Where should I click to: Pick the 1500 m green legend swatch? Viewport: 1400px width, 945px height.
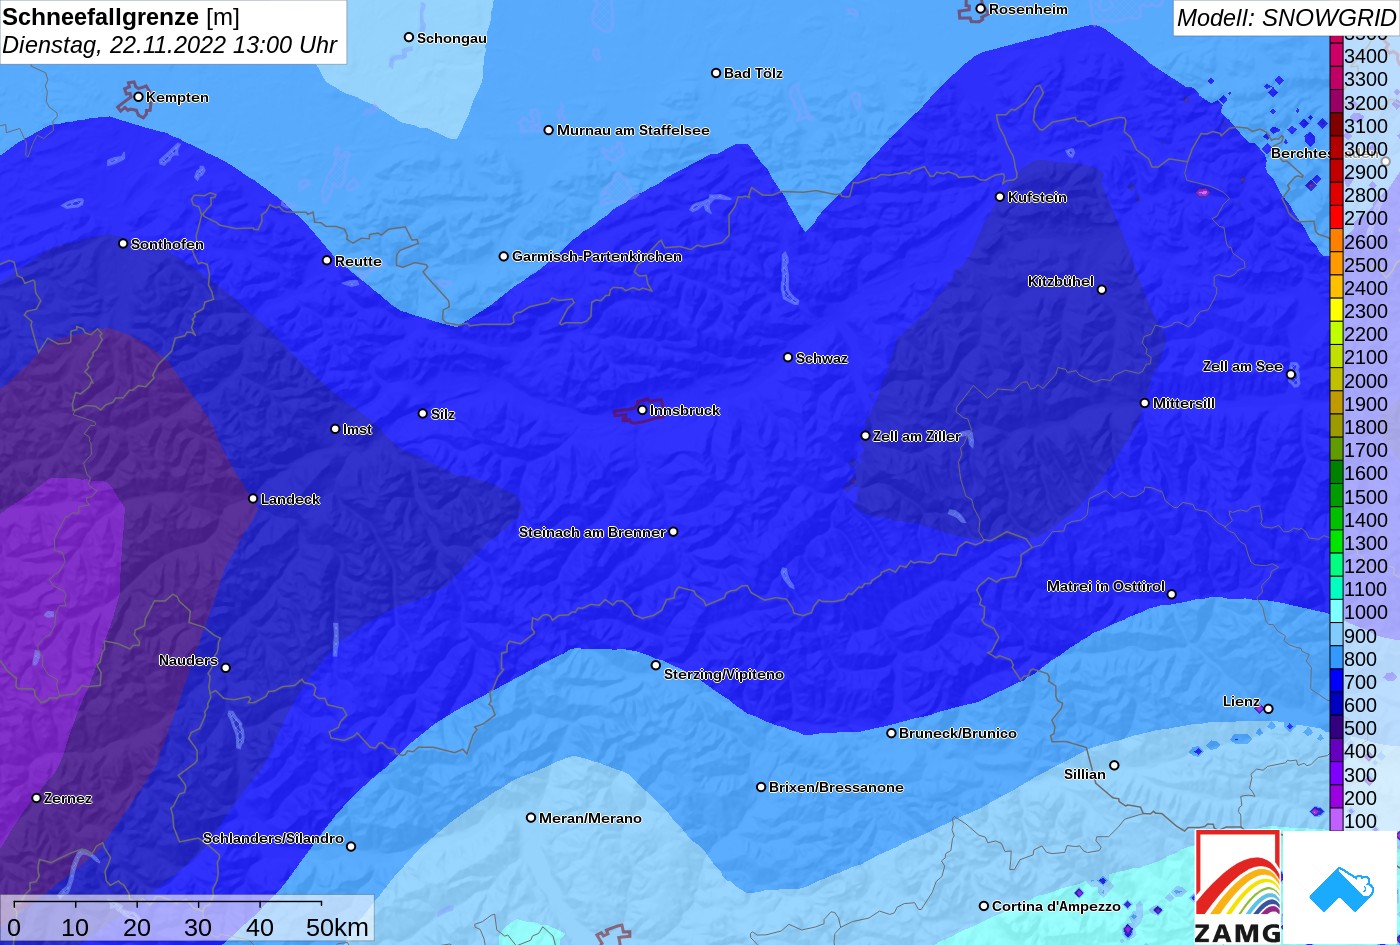click(x=1336, y=497)
